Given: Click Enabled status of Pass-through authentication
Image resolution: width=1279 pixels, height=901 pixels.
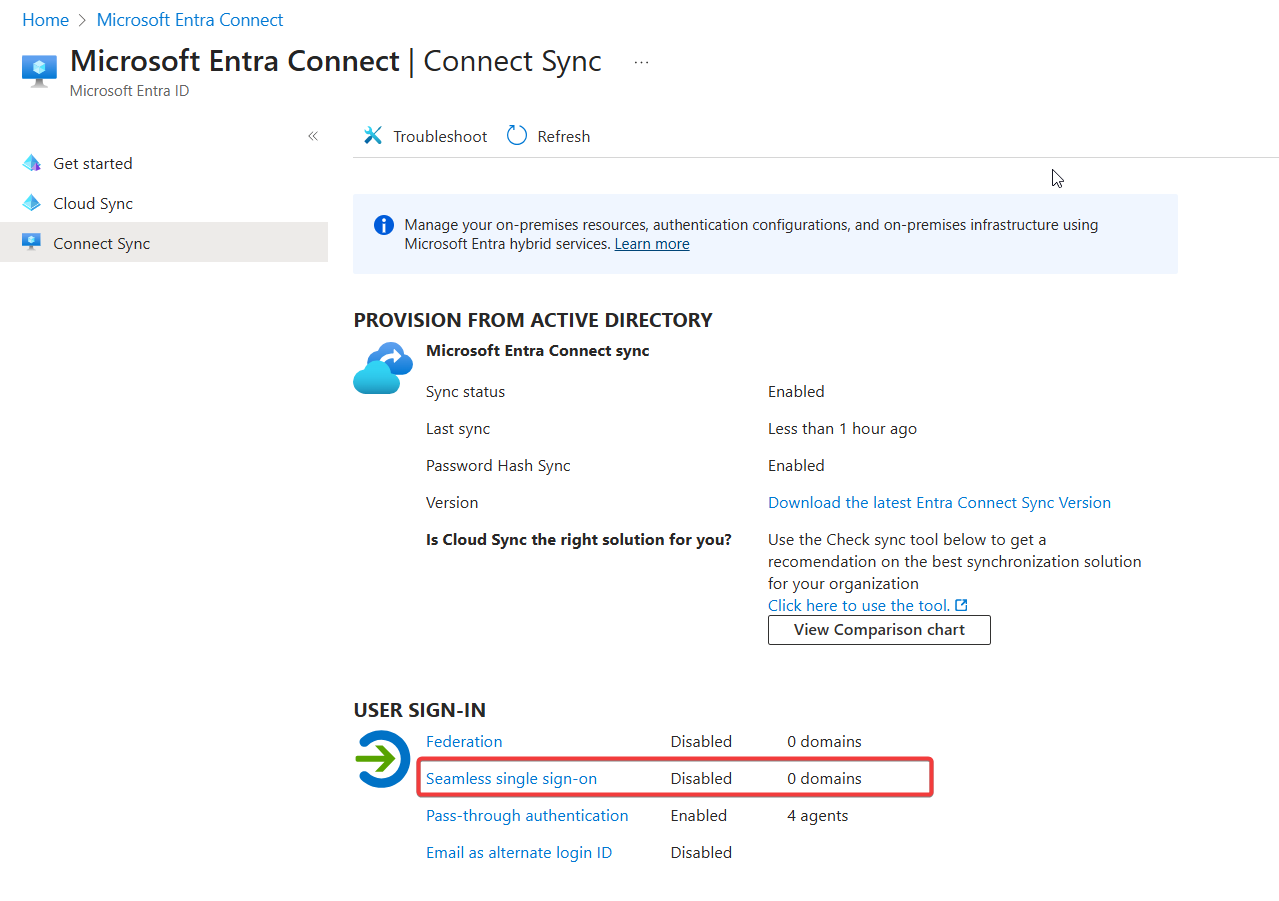Looking at the screenshot, I should click(699, 815).
